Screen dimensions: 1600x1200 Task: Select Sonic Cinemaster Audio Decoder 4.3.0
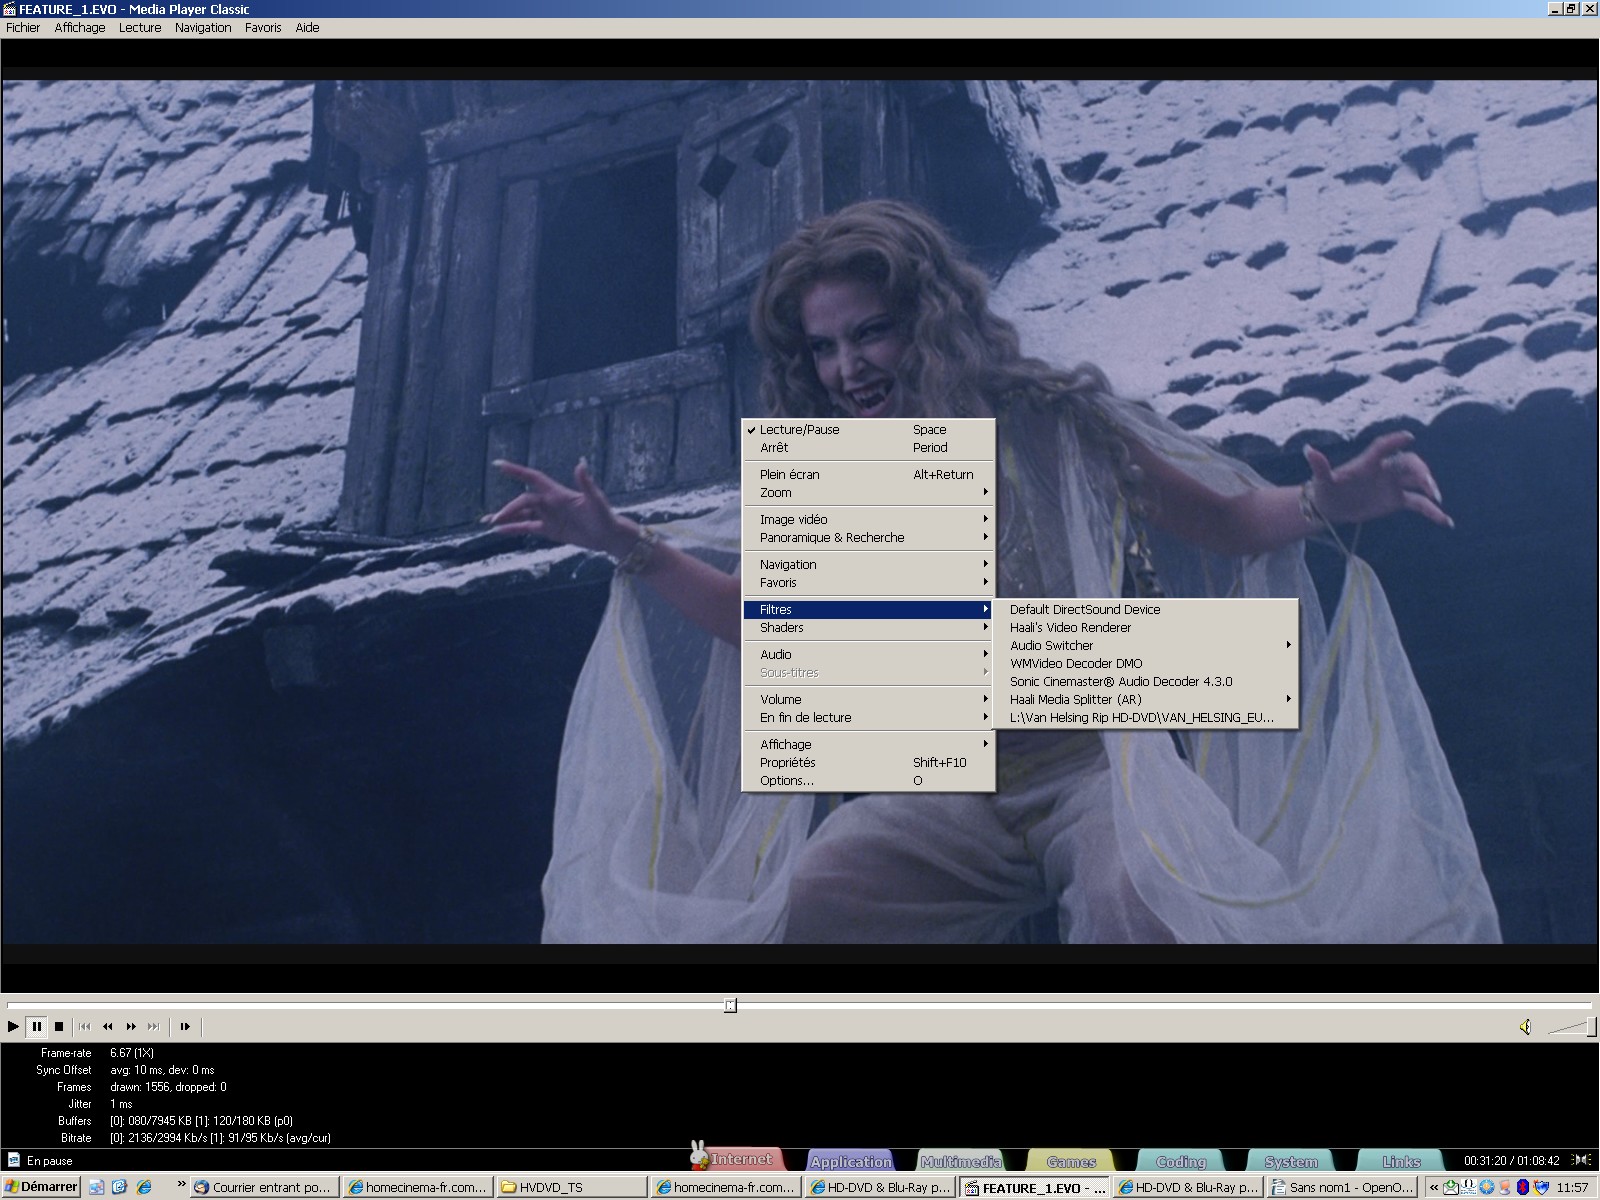tap(1145, 681)
